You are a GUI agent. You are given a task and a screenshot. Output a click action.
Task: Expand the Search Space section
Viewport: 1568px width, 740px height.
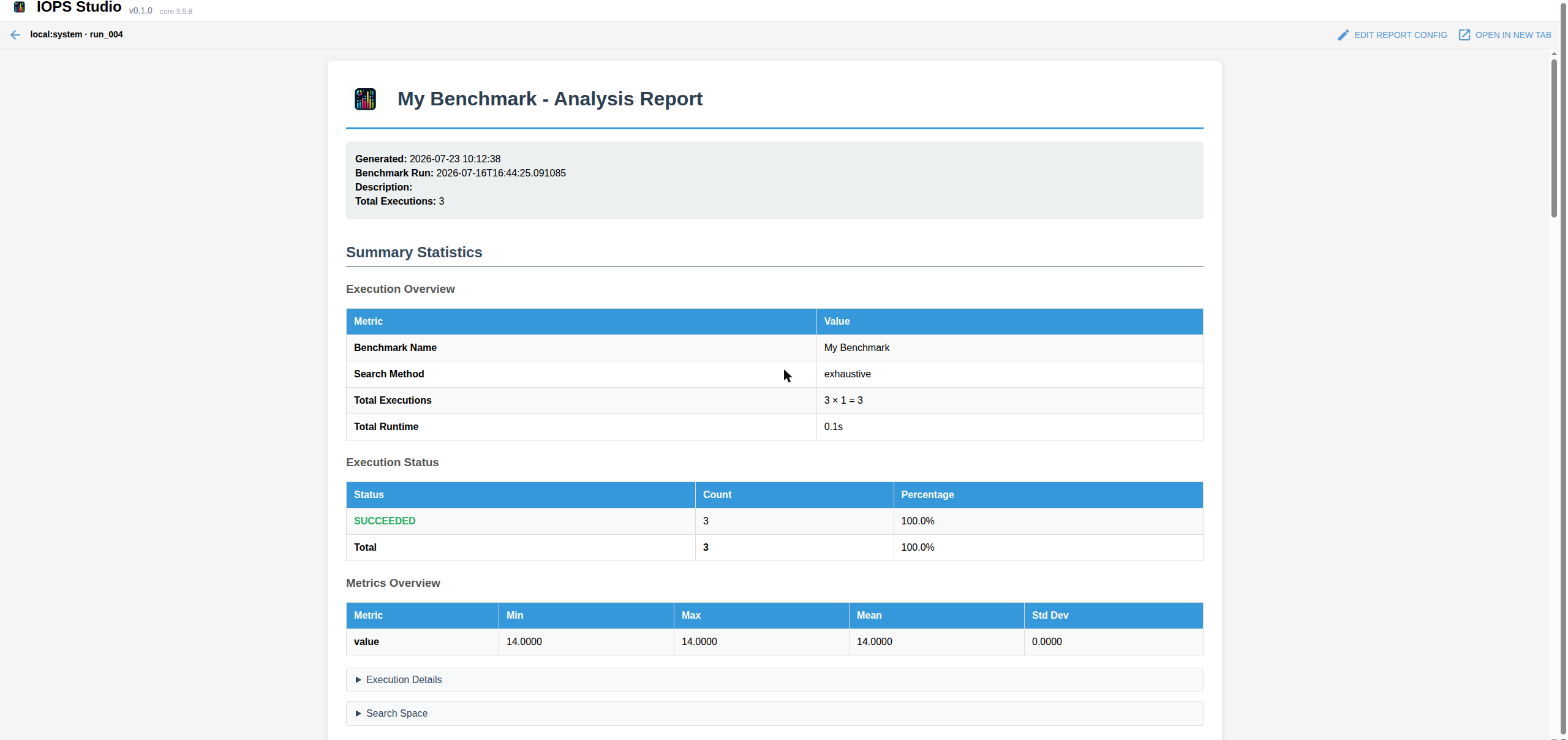pos(774,714)
